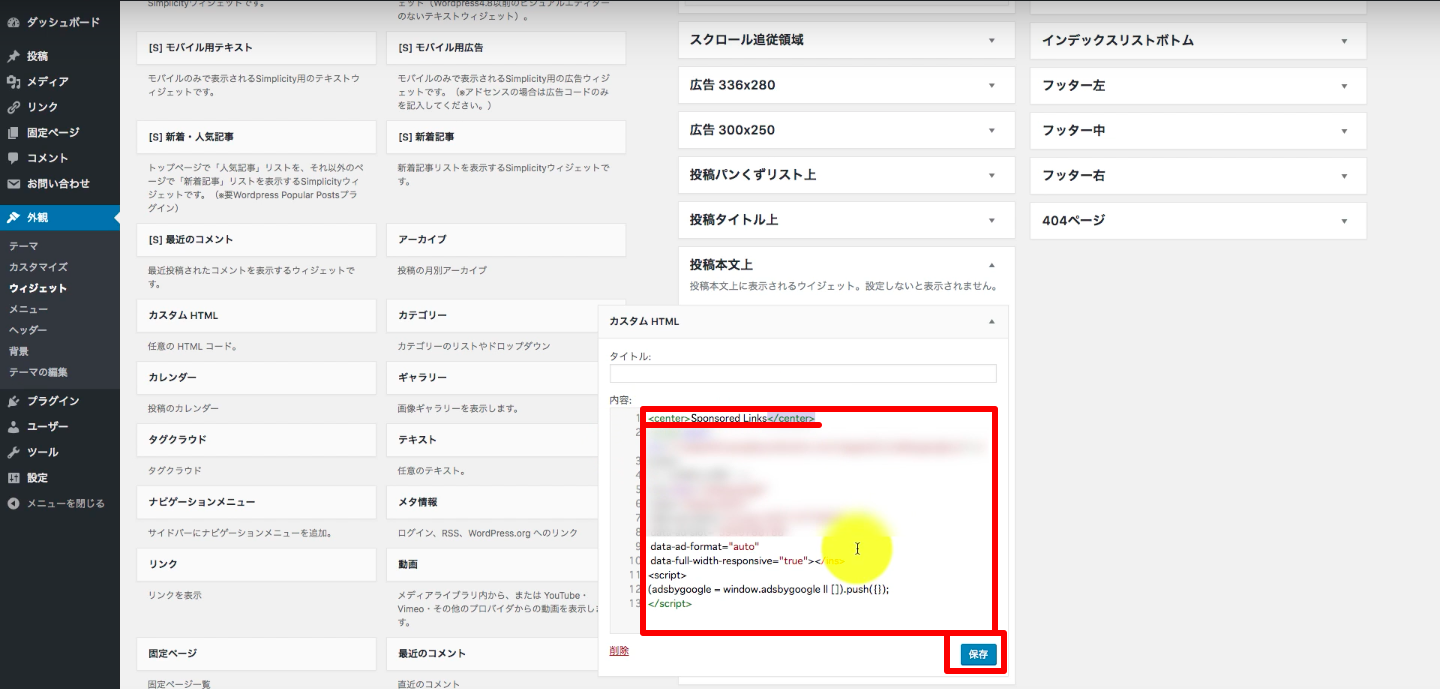This screenshot has width=1440, height=689.
Task: Select the アーカイブ widget
Action: [506, 240]
